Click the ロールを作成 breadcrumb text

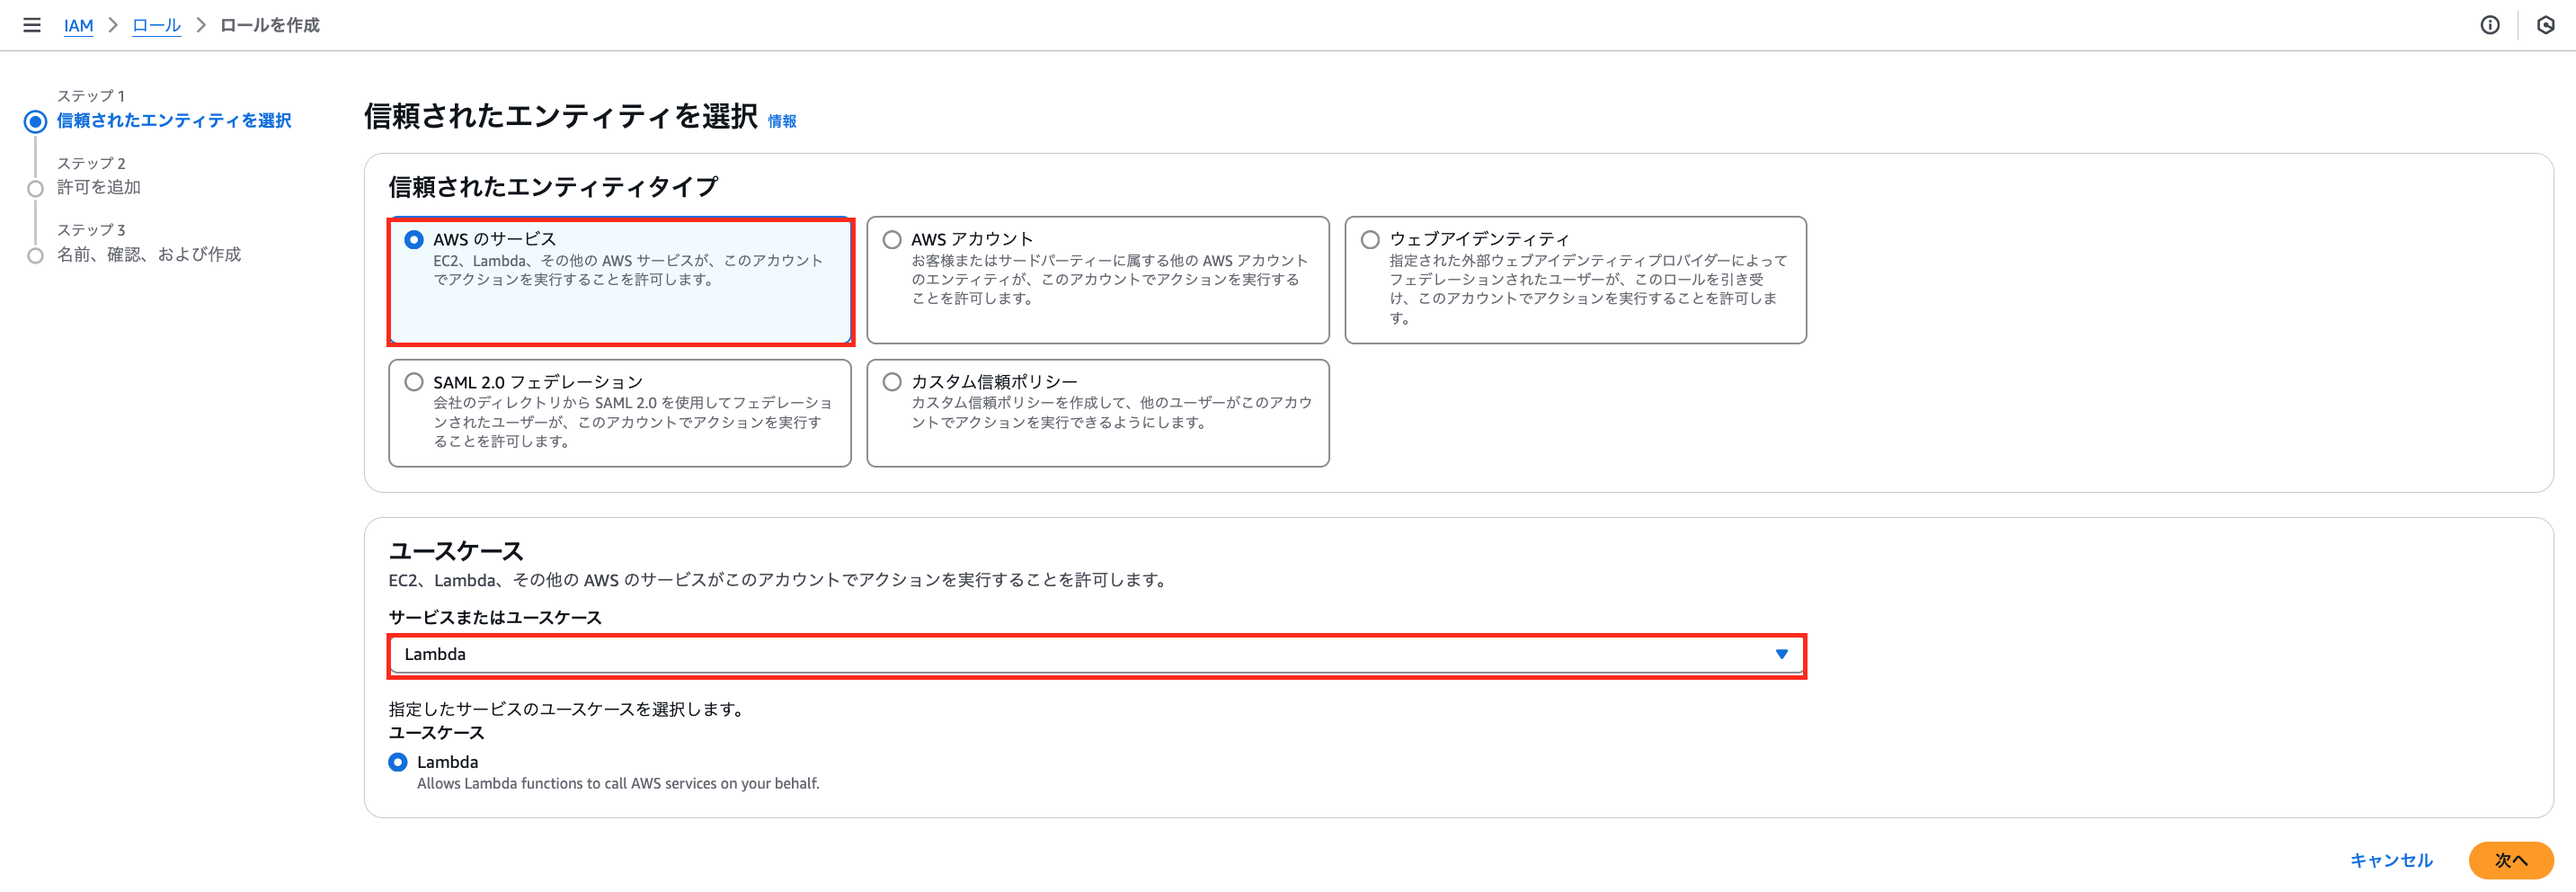[270, 25]
